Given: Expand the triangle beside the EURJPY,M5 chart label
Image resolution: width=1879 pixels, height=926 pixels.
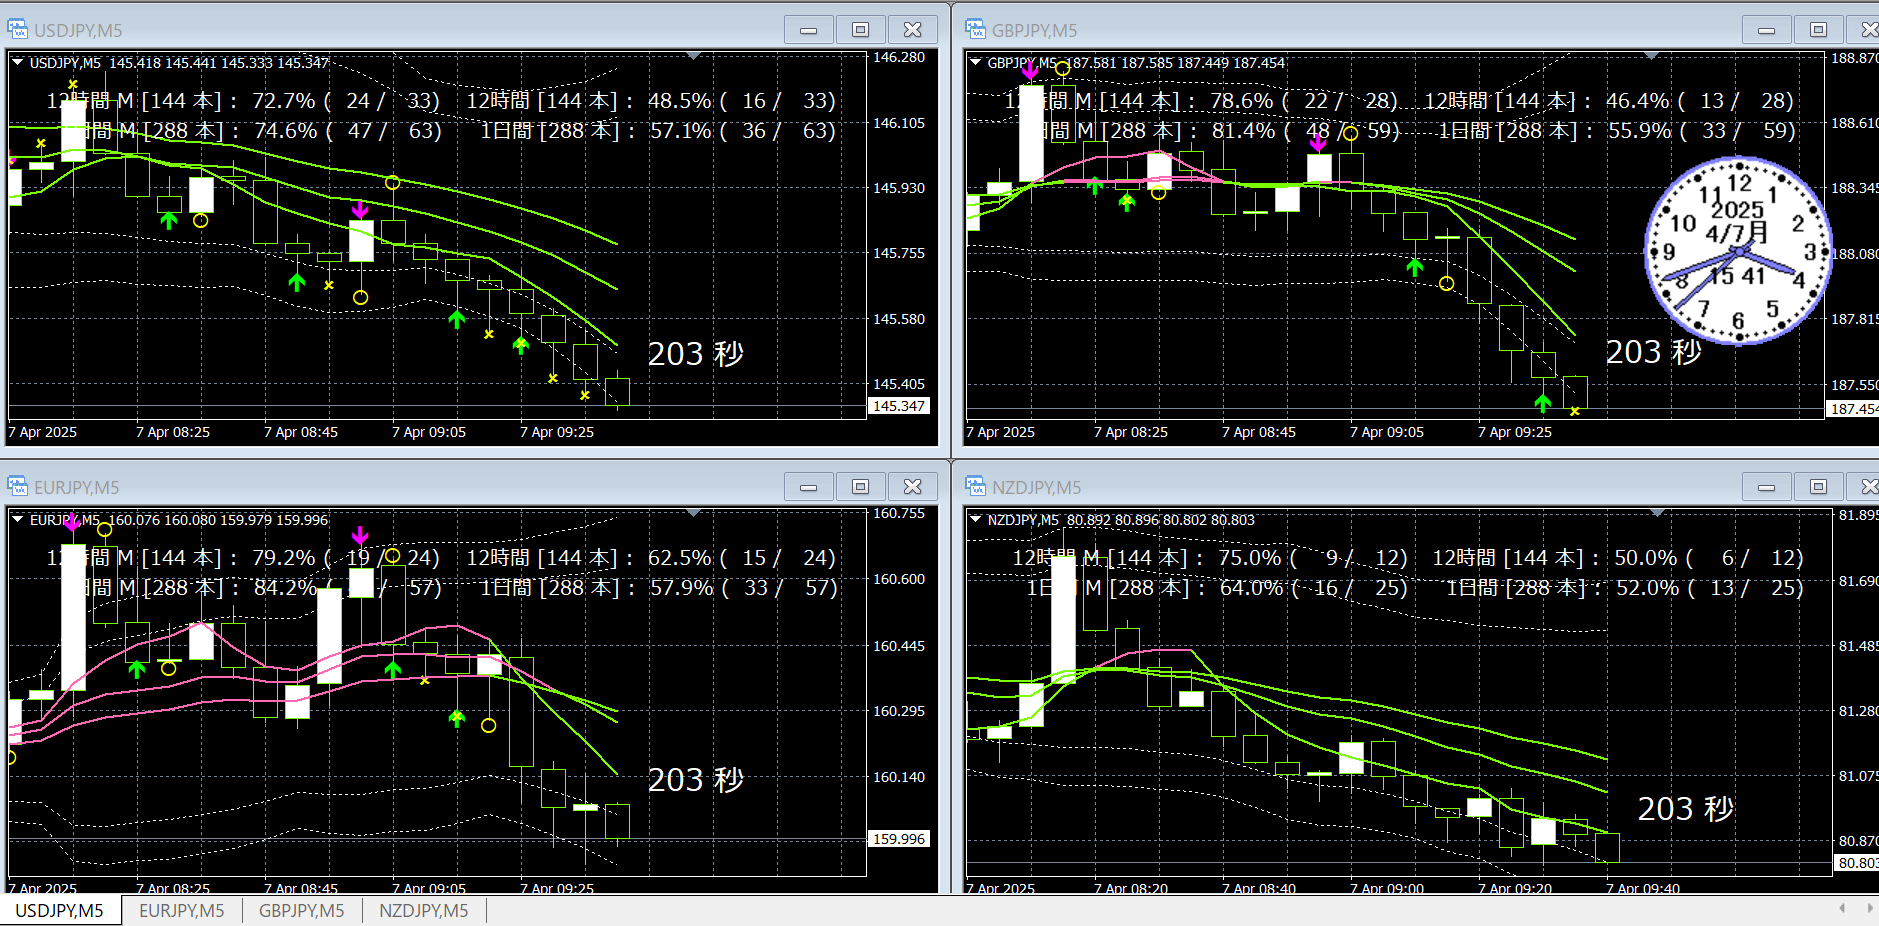Looking at the screenshot, I should (x=18, y=519).
